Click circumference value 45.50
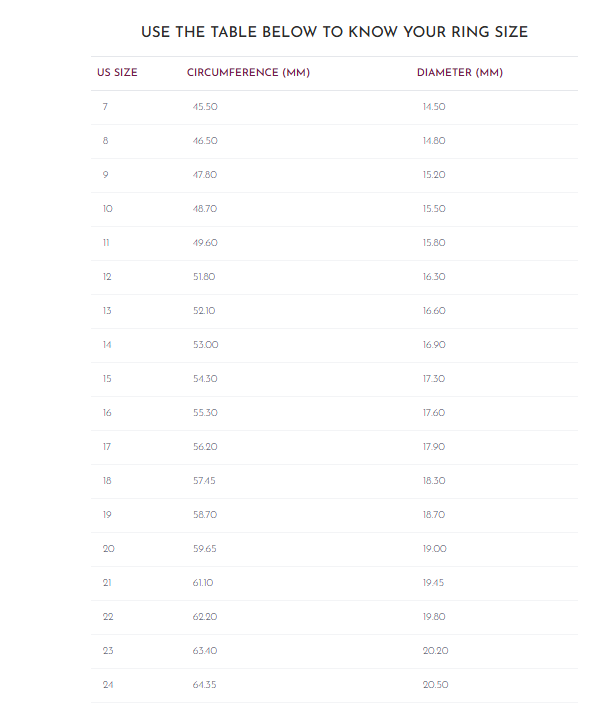Viewport: 602px width, 709px height. [x=205, y=107]
